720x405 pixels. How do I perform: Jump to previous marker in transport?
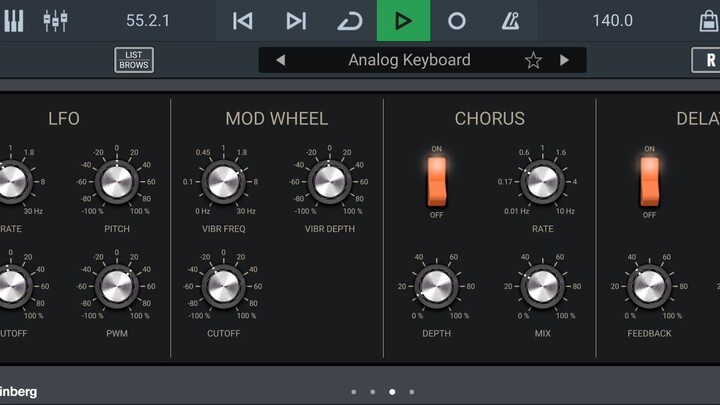coord(242,21)
